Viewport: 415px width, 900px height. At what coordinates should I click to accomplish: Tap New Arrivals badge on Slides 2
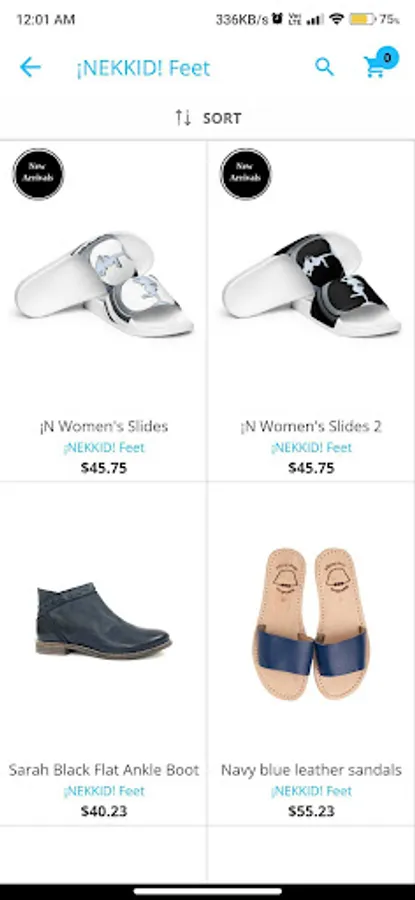click(246, 174)
